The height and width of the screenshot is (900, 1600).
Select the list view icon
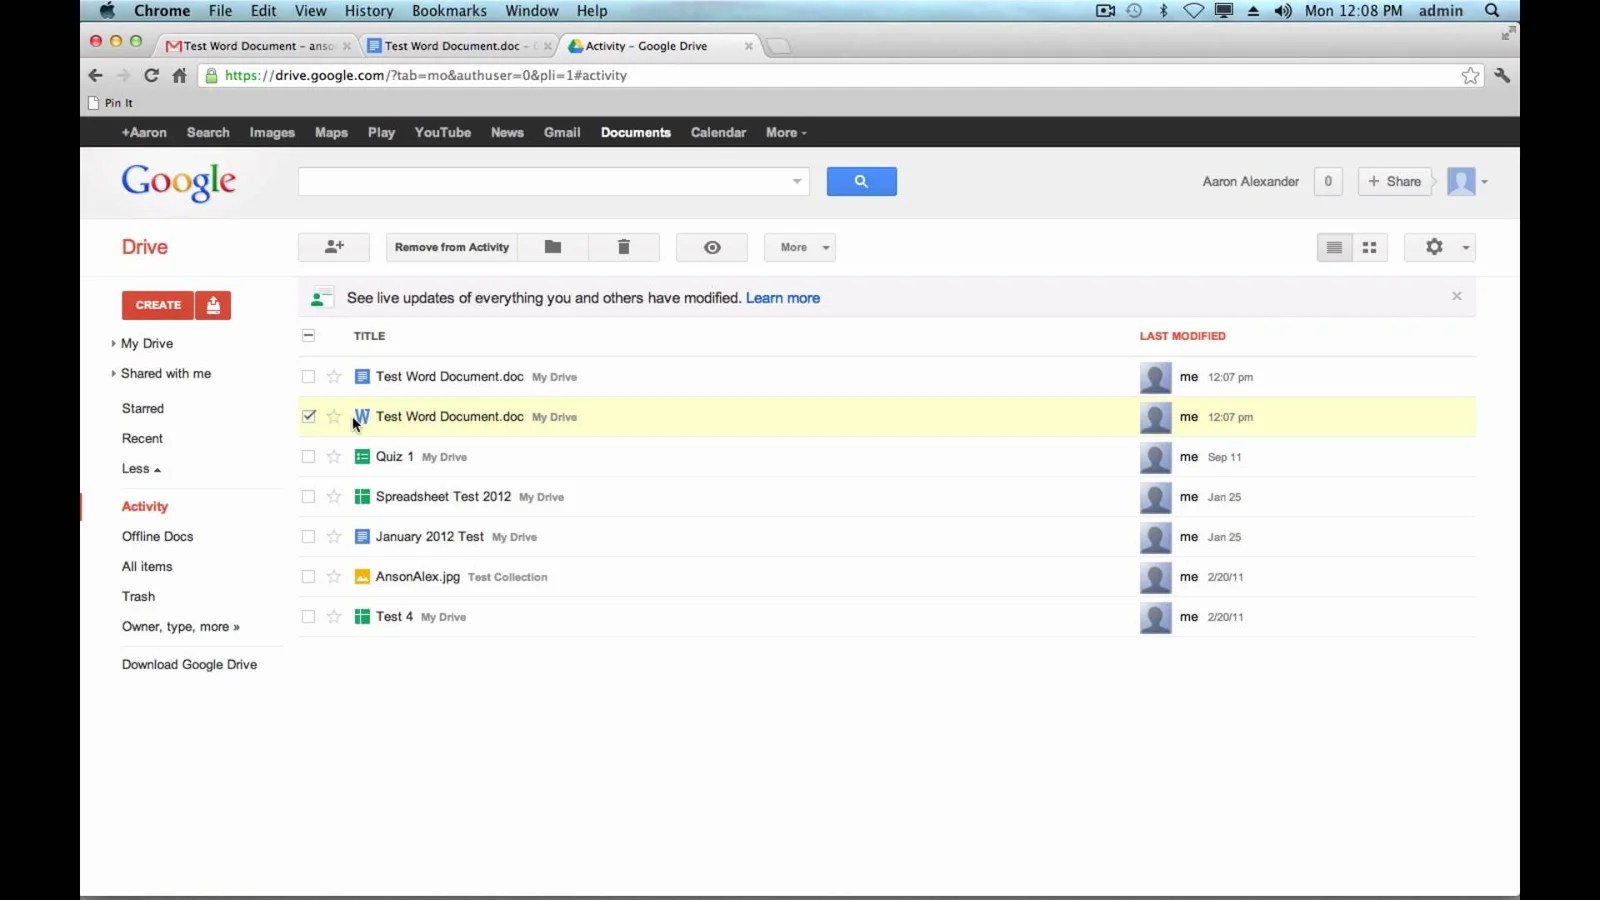(1333, 247)
